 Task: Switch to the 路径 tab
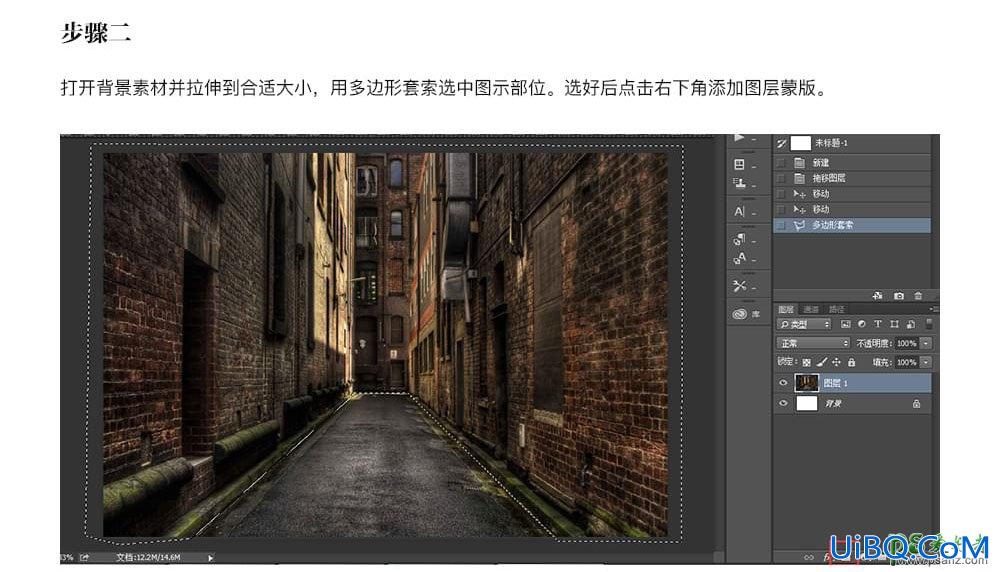click(837, 309)
